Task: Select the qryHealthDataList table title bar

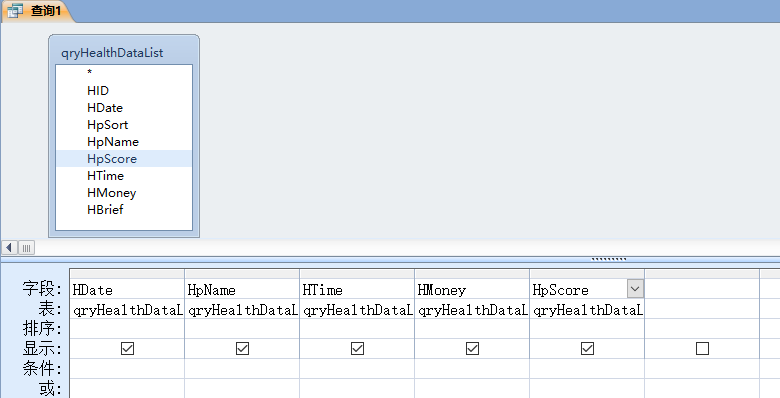Action: coord(124,52)
